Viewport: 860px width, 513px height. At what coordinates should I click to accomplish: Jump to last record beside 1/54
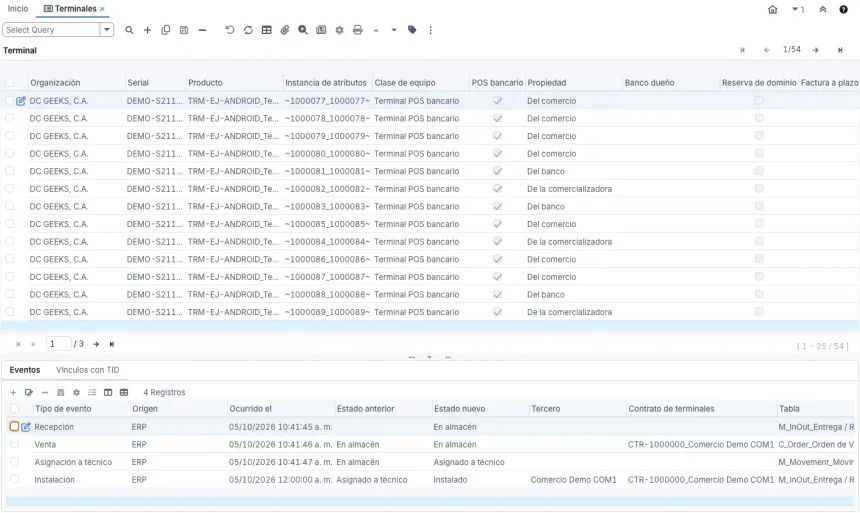tap(840, 50)
